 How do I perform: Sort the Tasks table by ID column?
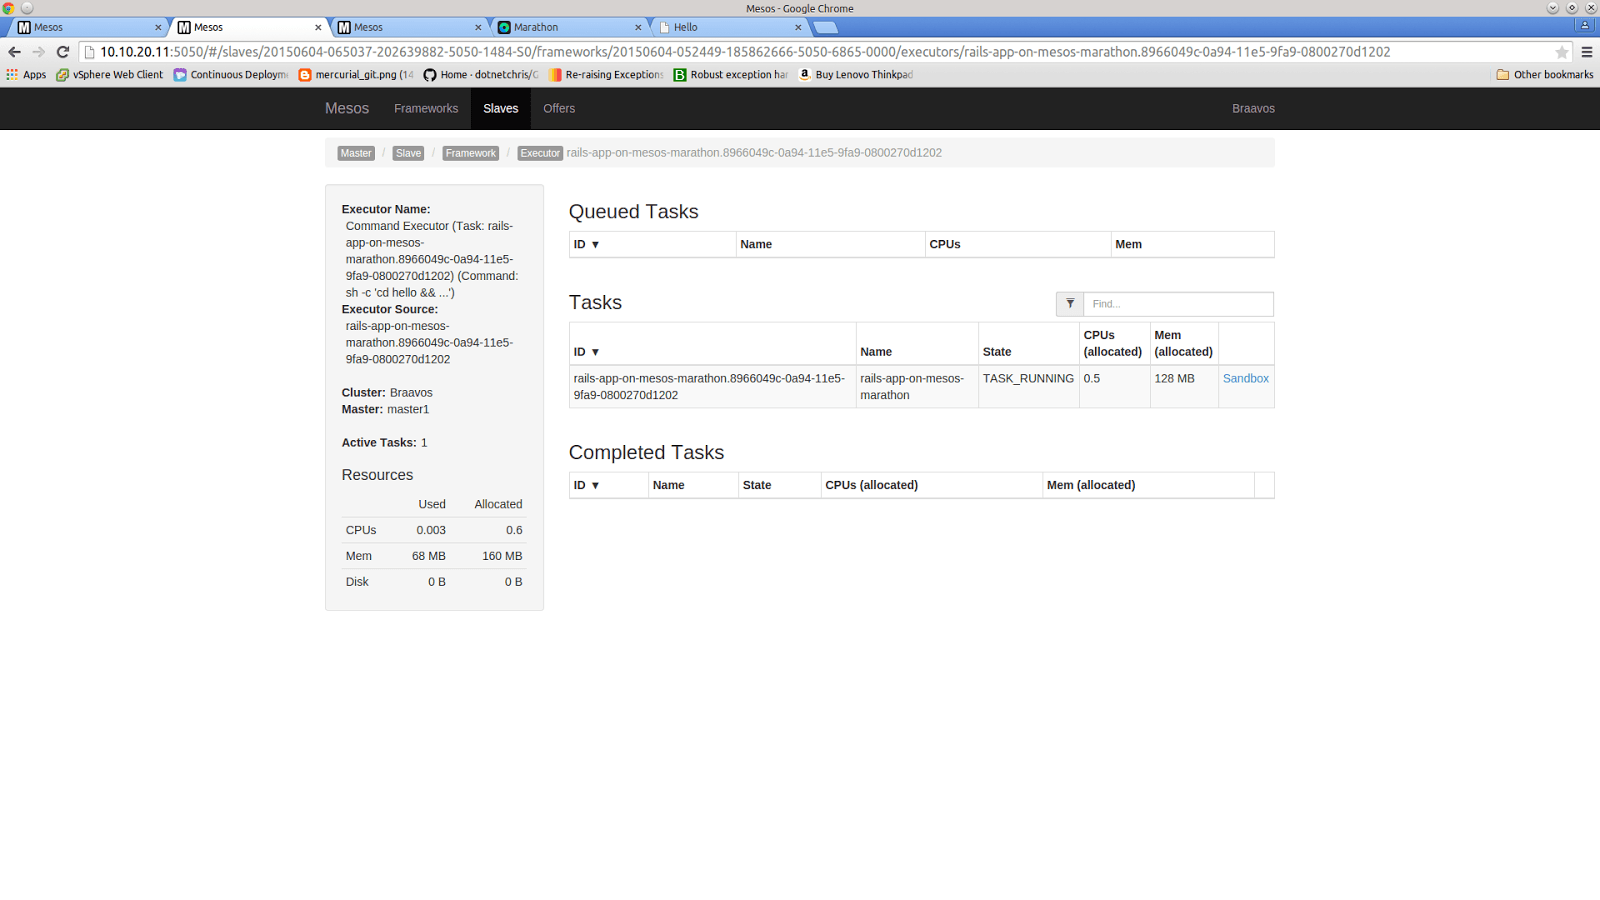pyautogui.click(x=586, y=352)
